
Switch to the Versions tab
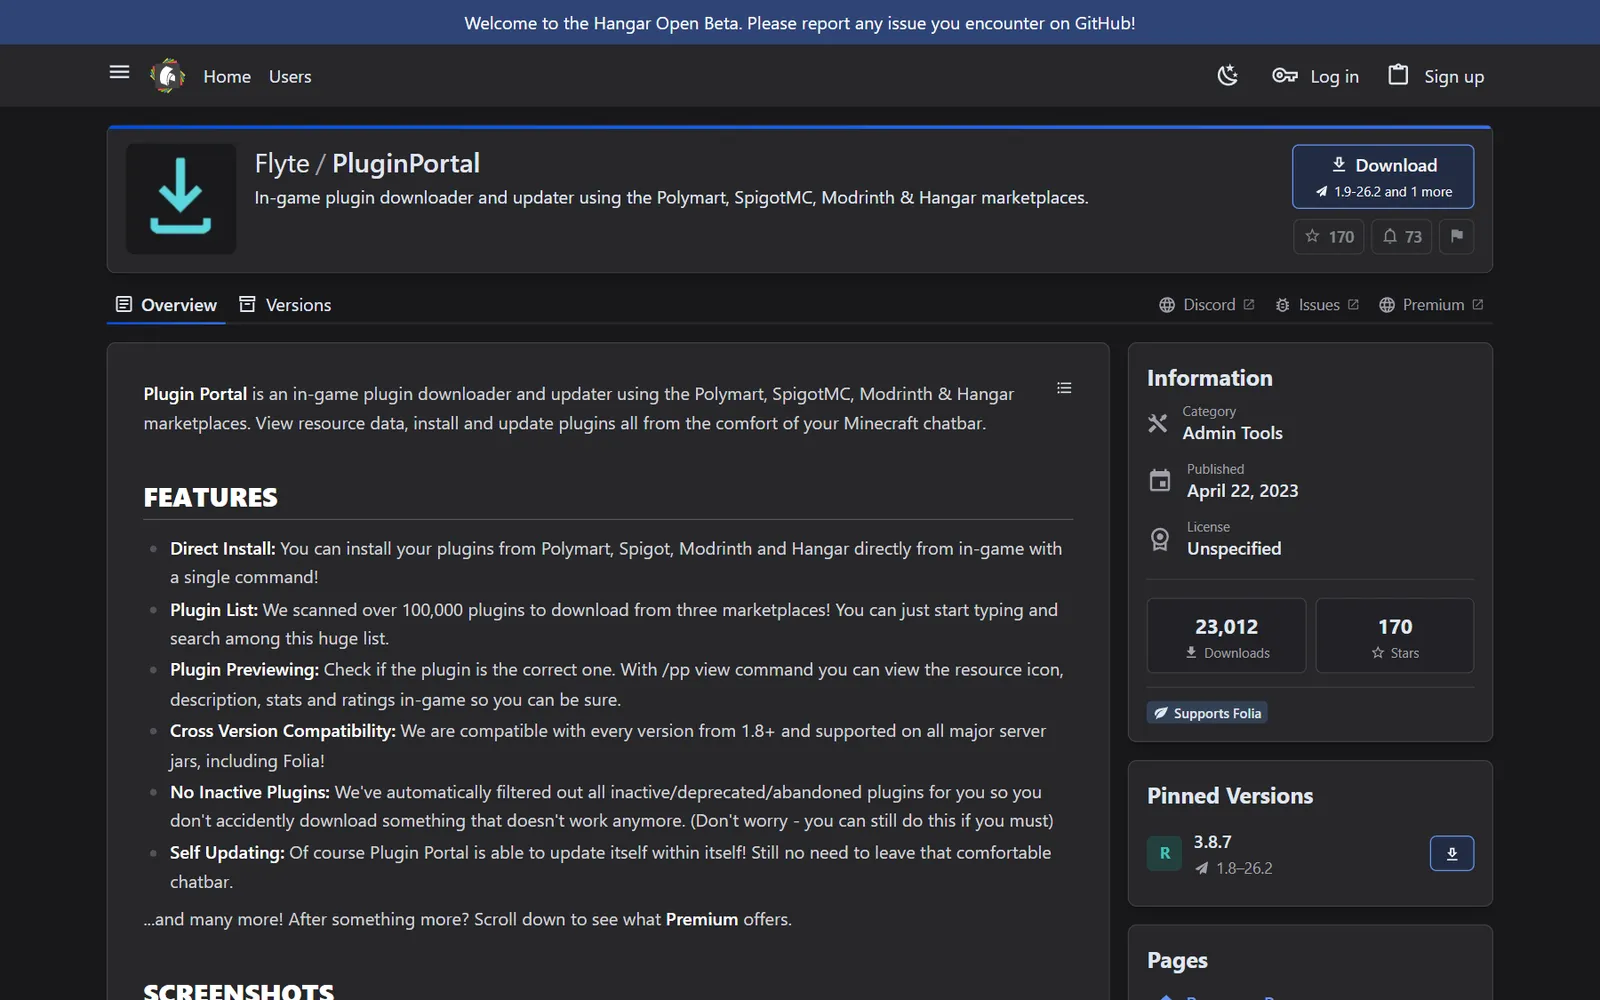tap(285, 305)
